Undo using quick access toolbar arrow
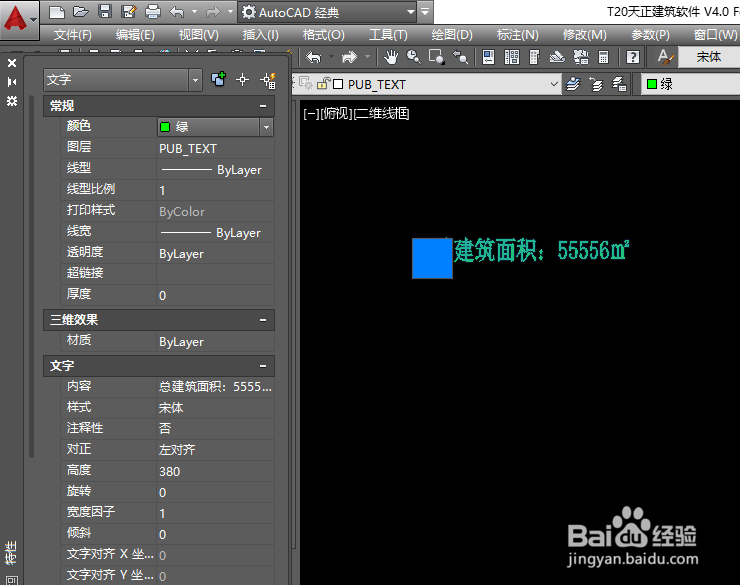This screenshot has height=585, width=740. pyautogui.click(x=177, y=12)
